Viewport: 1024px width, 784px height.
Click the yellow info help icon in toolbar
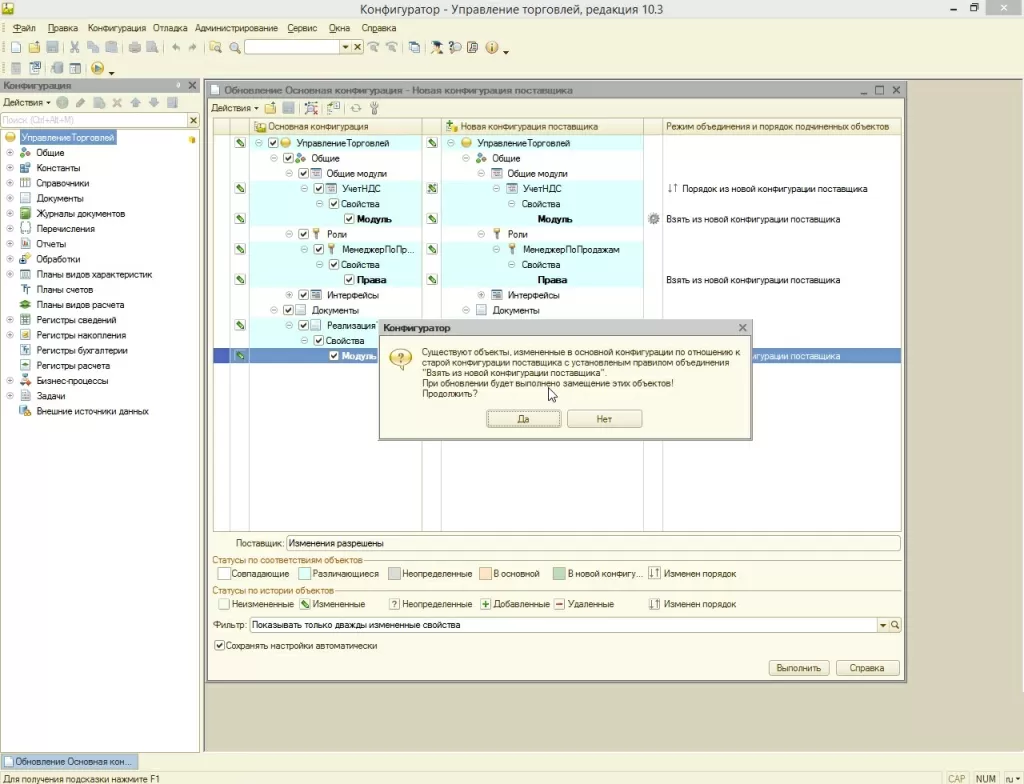point(492,47)
